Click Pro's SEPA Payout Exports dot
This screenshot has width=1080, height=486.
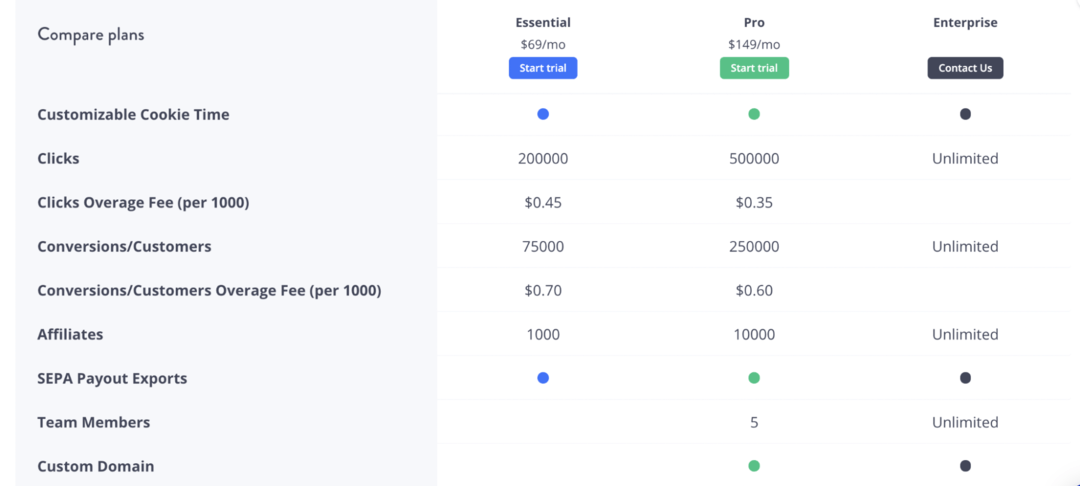(754, 378)
